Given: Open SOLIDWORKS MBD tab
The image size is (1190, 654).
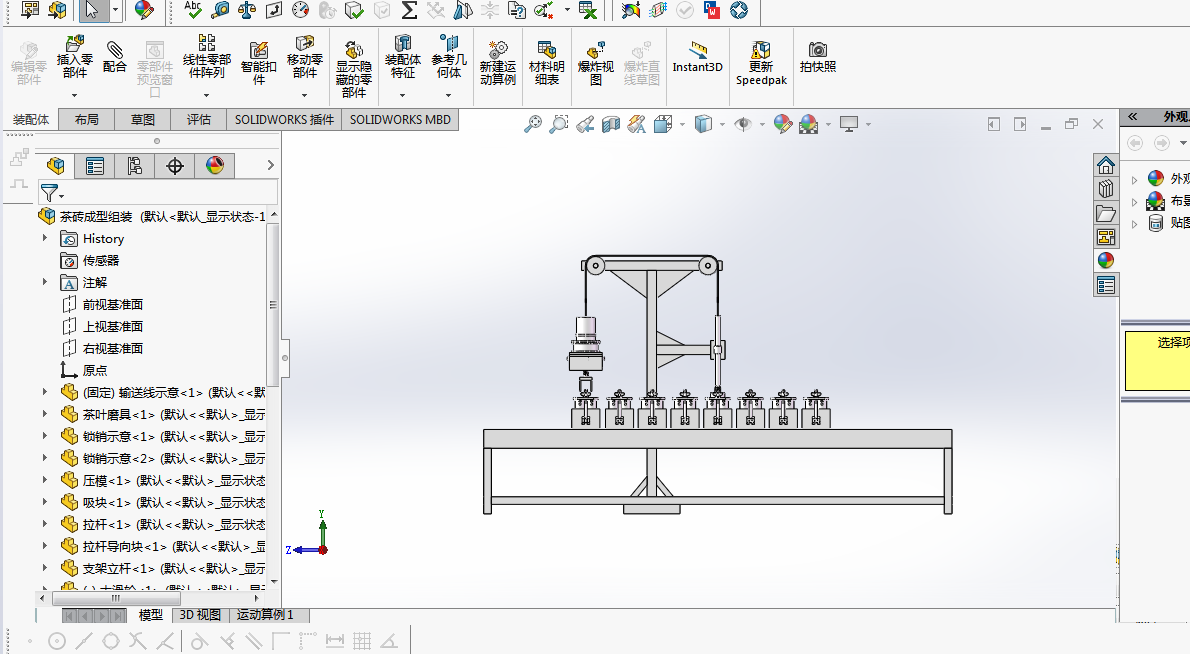Looking at the screenshot, I should point(400,120).
